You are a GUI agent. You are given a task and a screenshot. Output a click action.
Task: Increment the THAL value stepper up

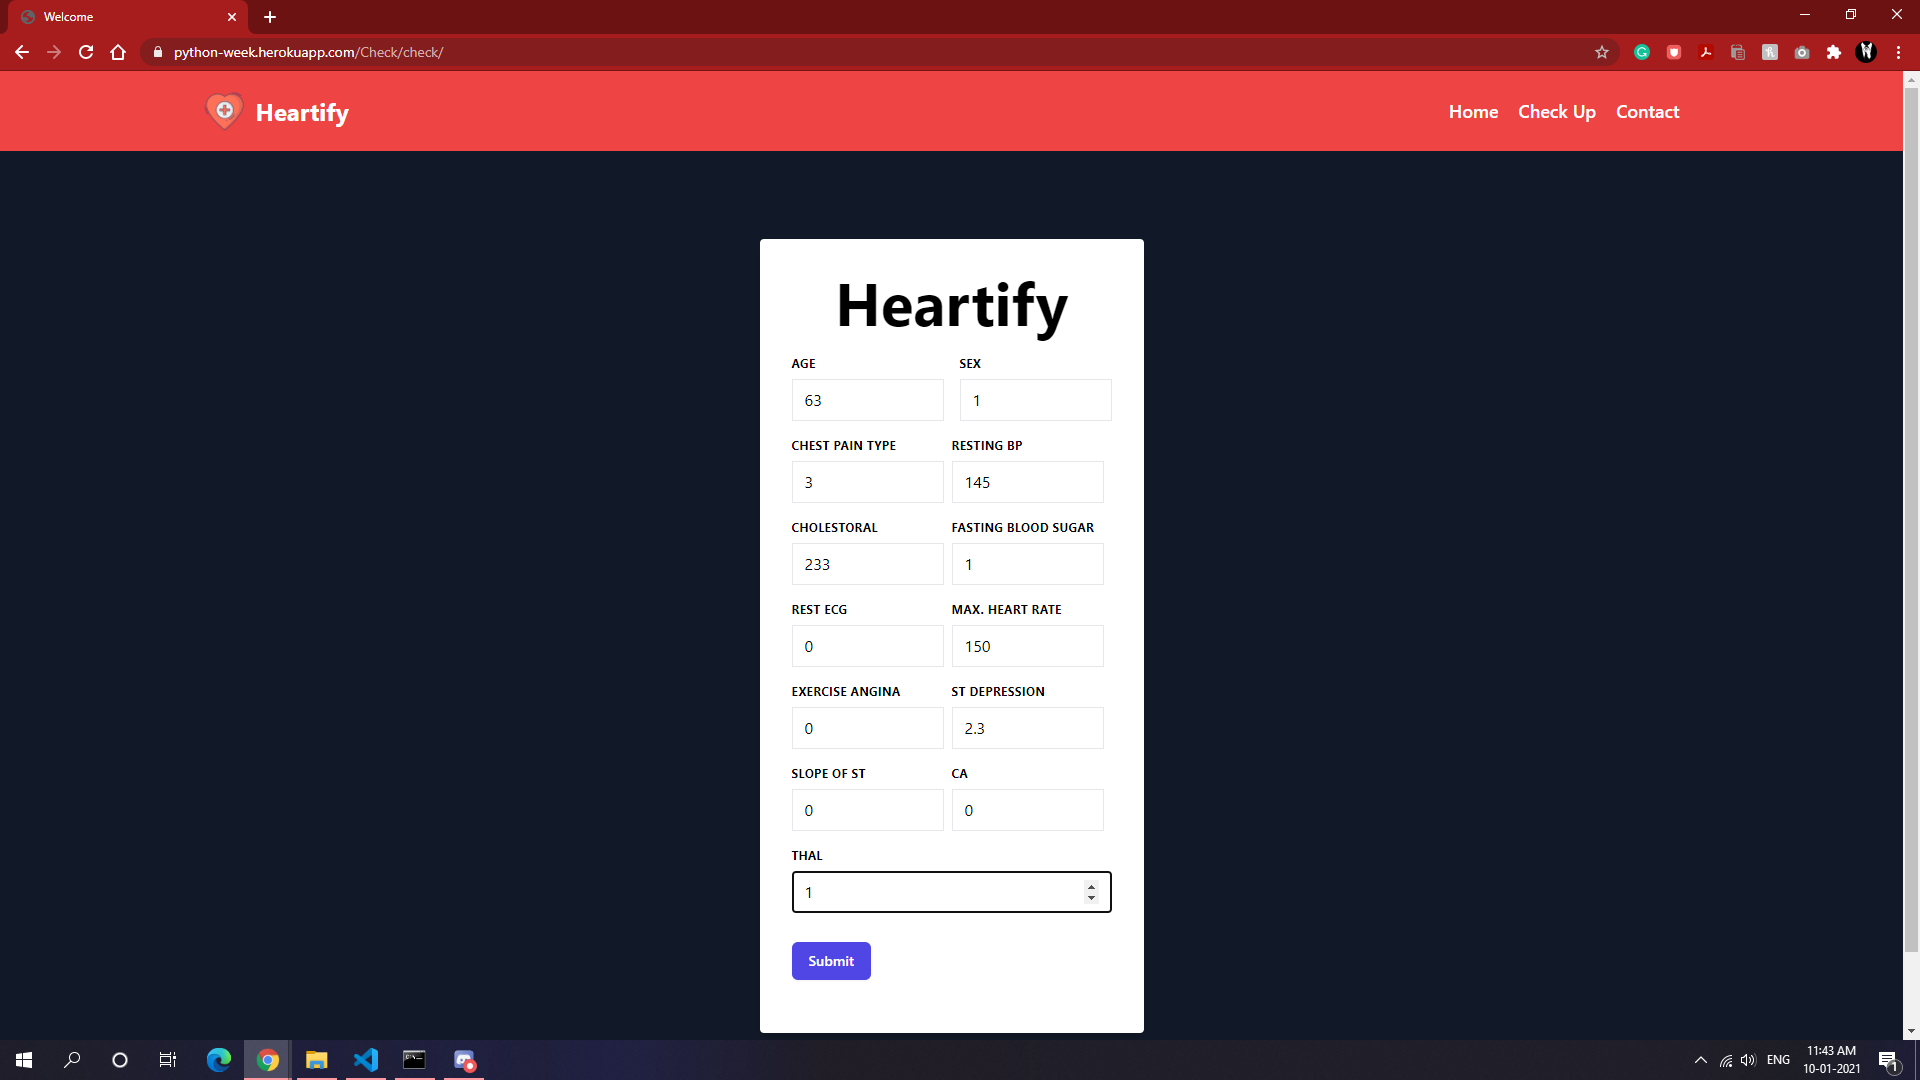tap(1091, 886)
